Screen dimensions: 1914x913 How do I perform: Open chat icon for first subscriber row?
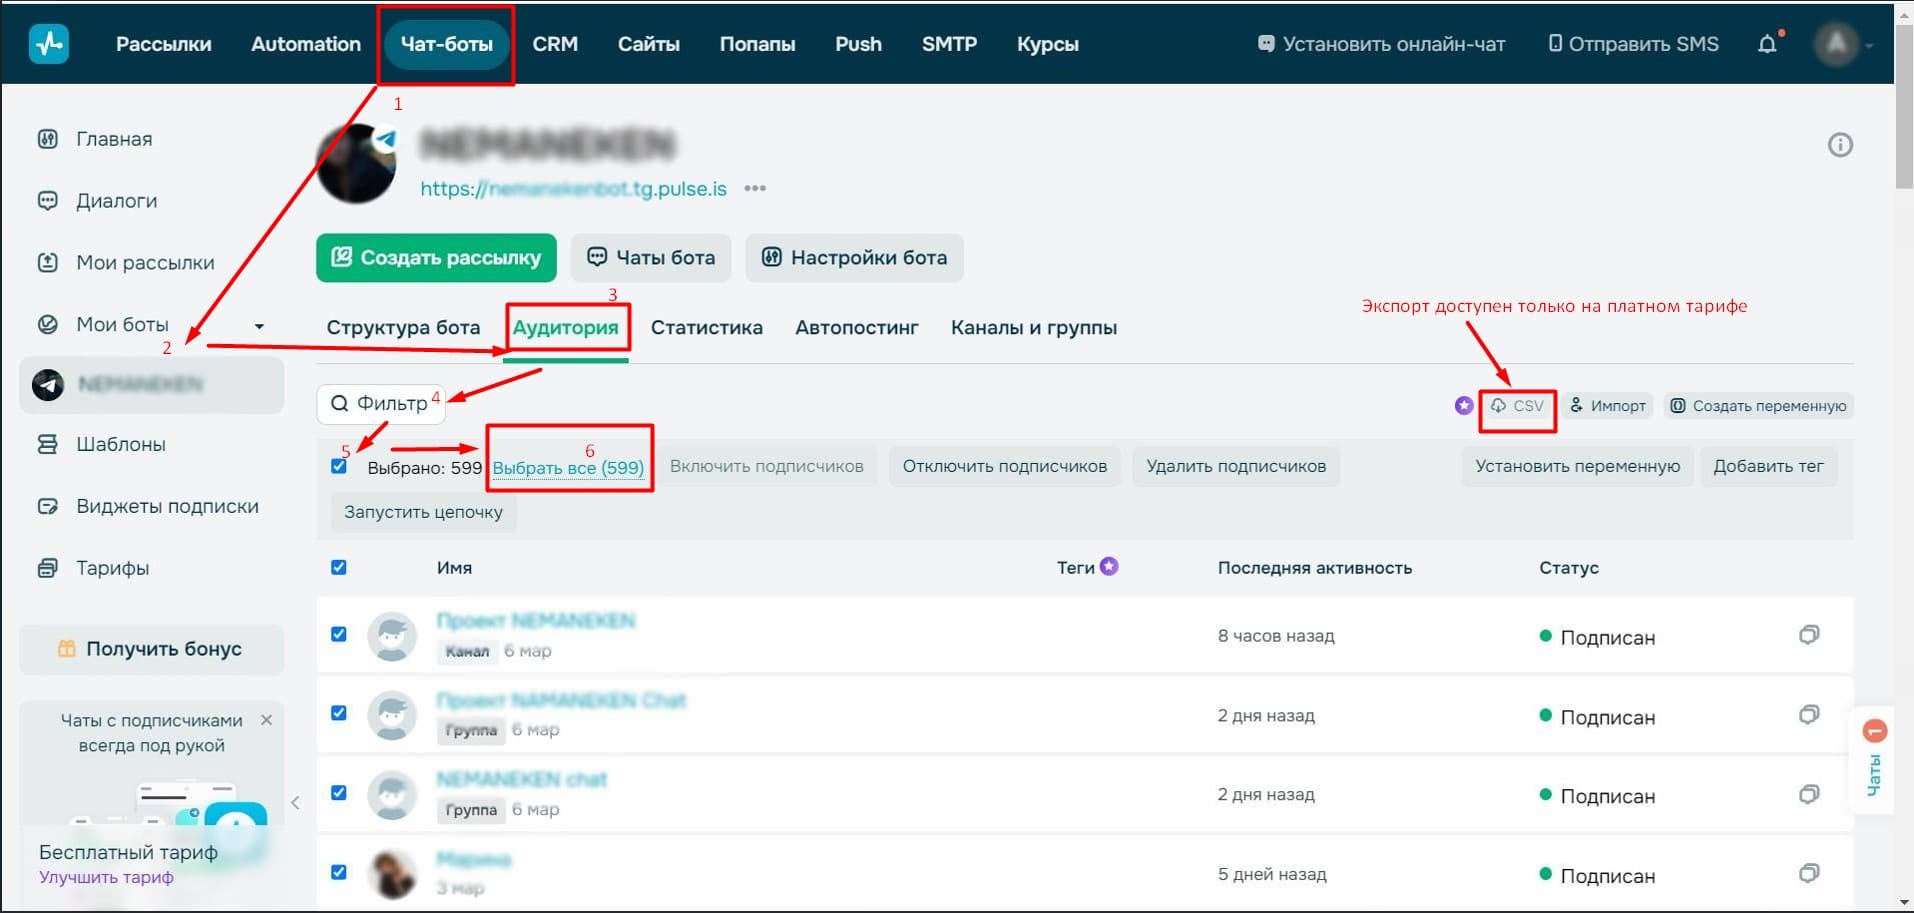(1808, 635)
